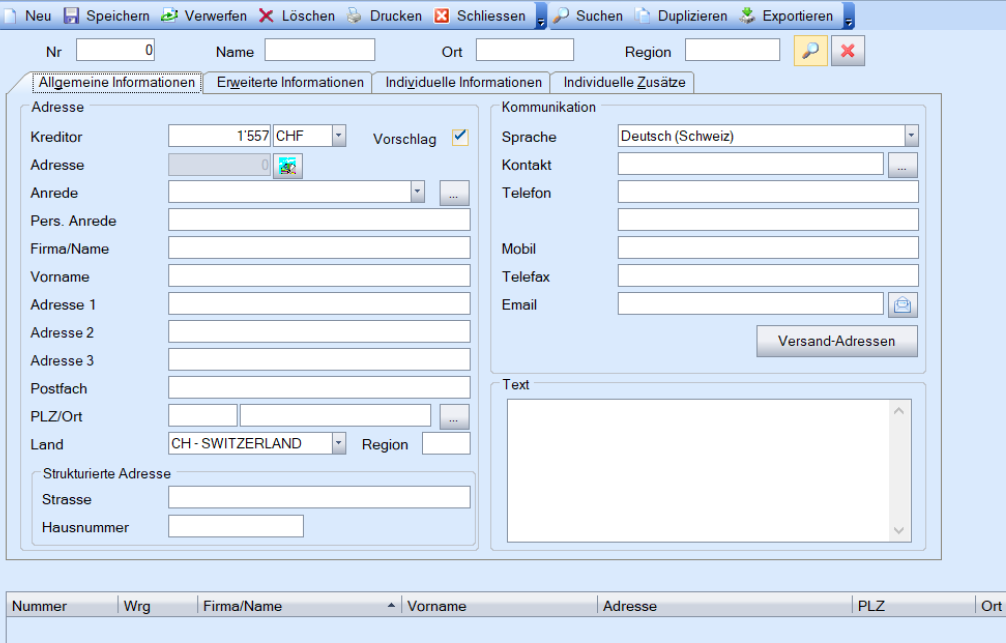
Task: Click the email send icon
Action: coord(902,305)
